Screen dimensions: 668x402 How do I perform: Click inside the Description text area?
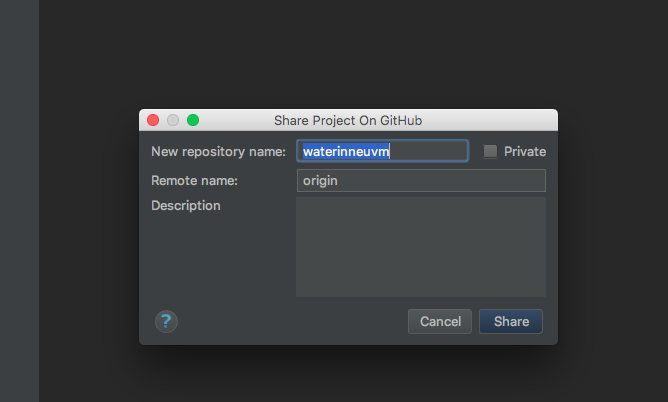point(421,247)
